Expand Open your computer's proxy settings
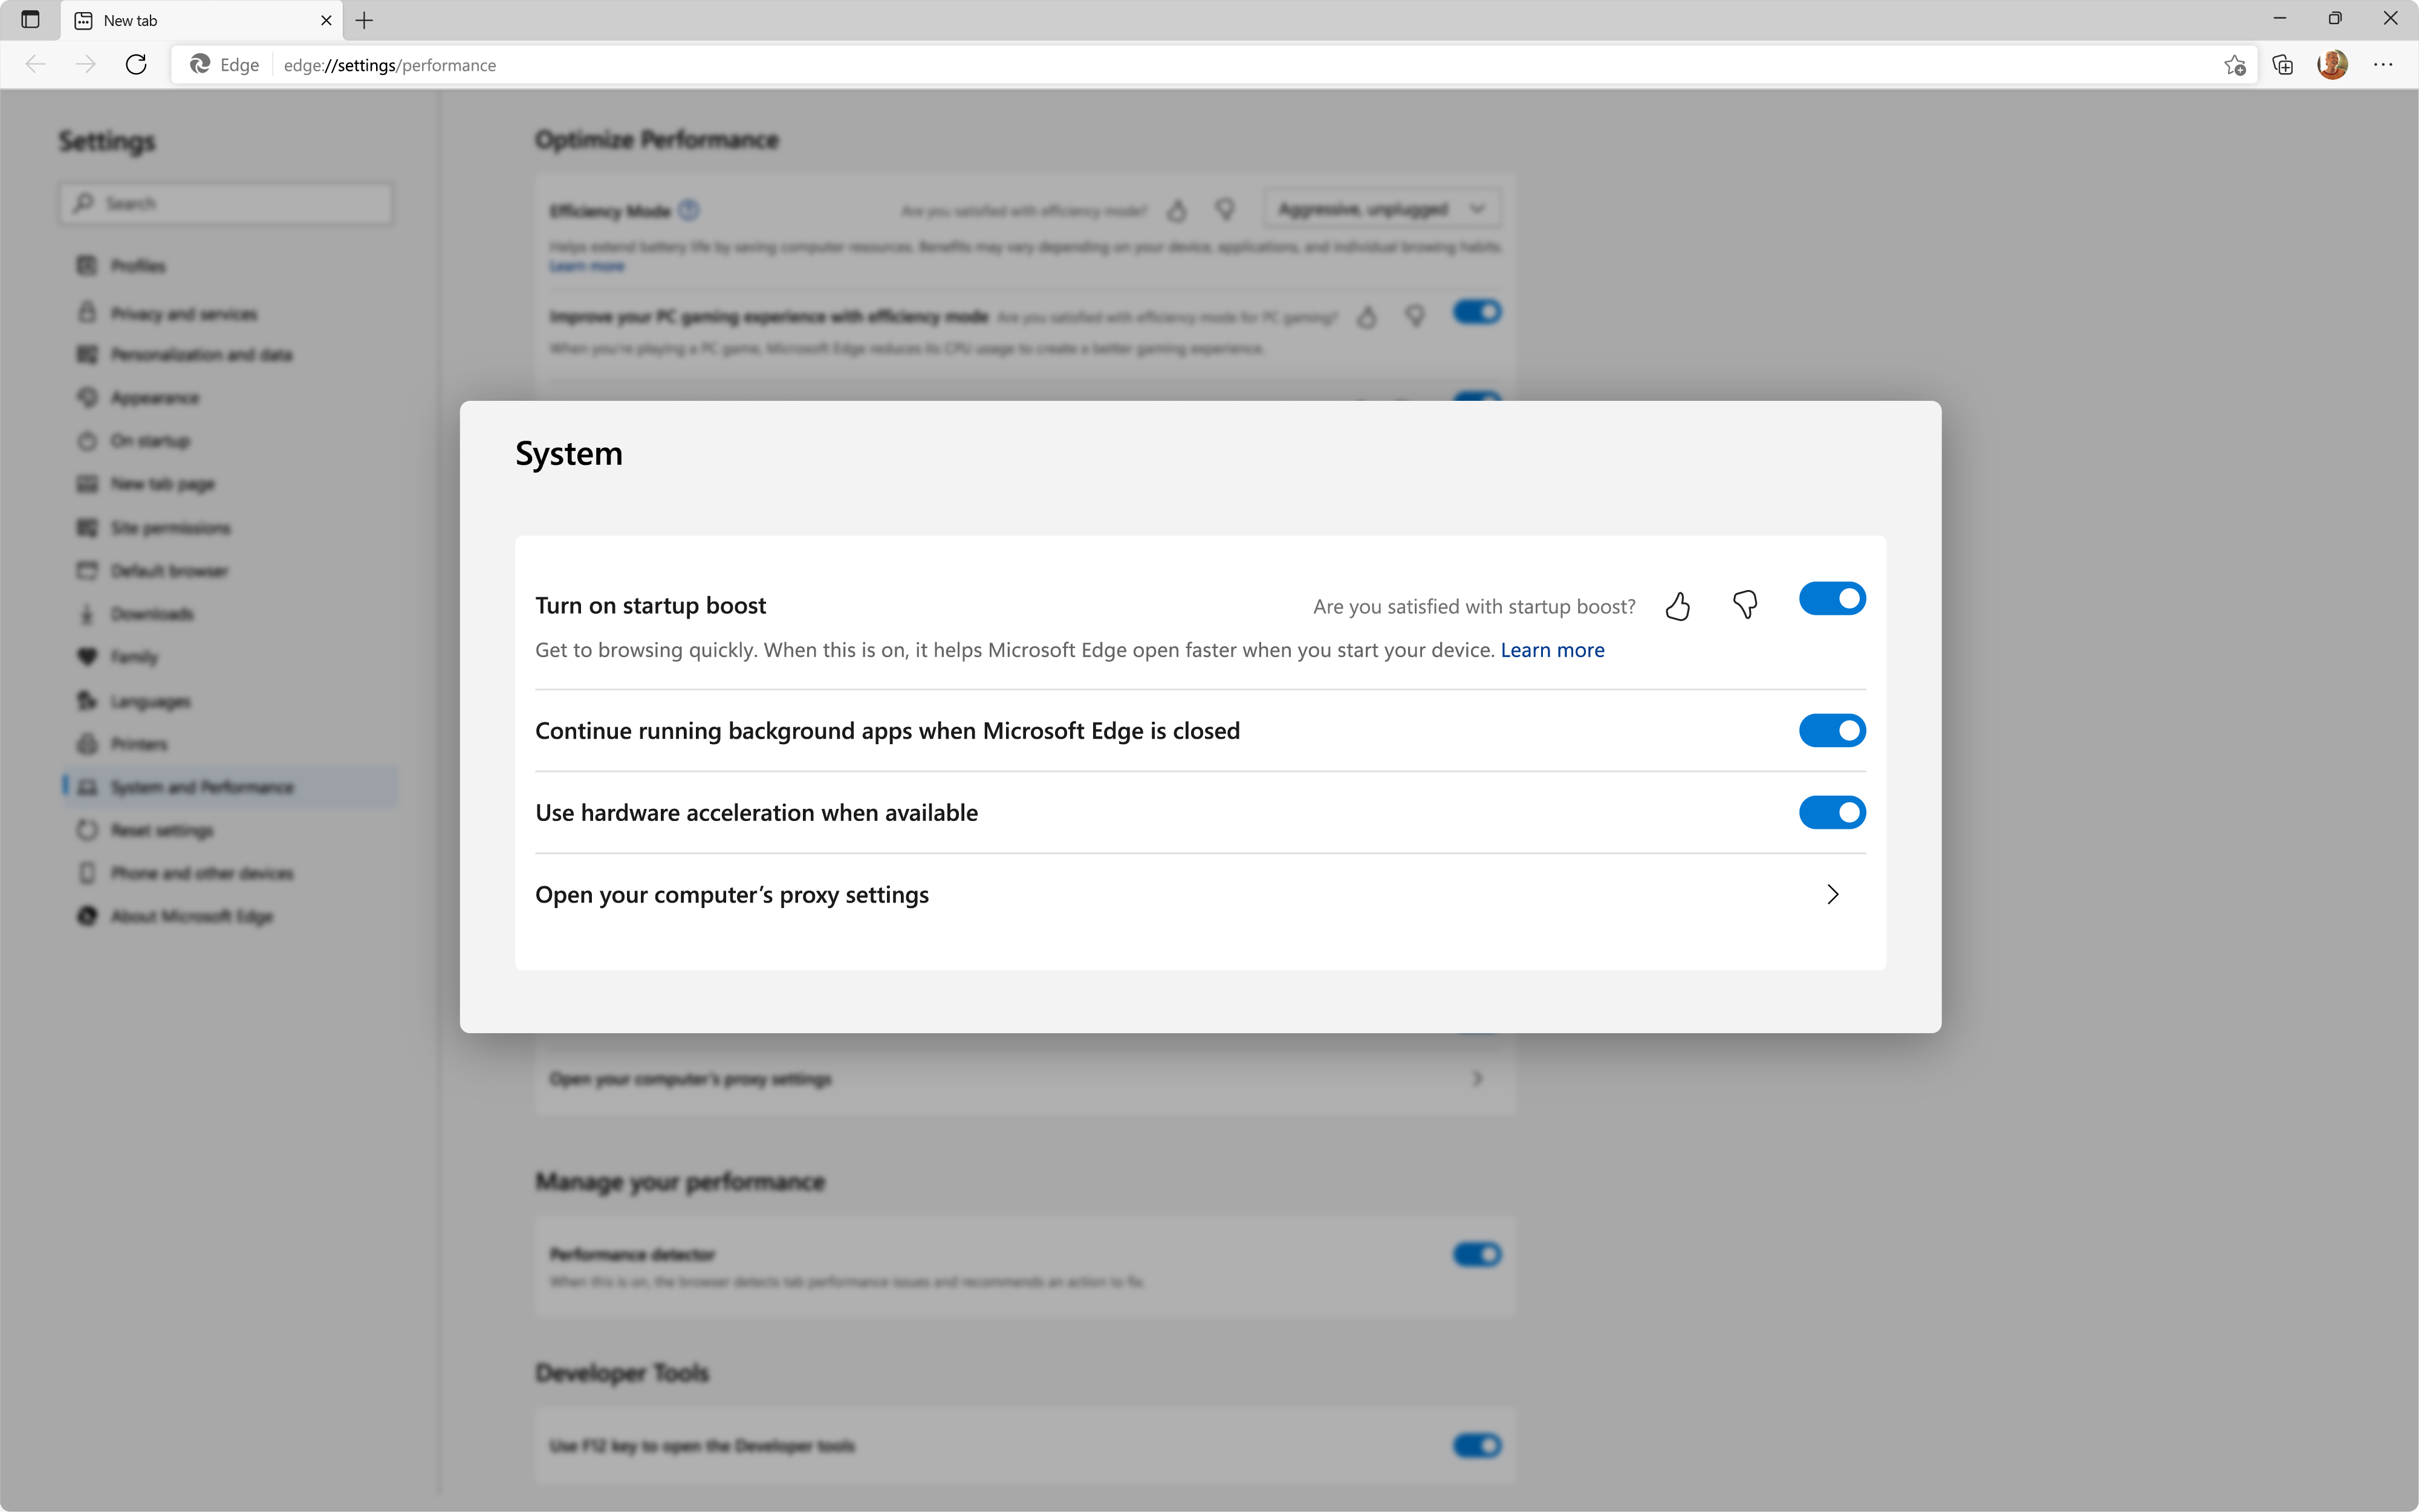This screenshot has height=1512, width=2419. point(1832,893)
